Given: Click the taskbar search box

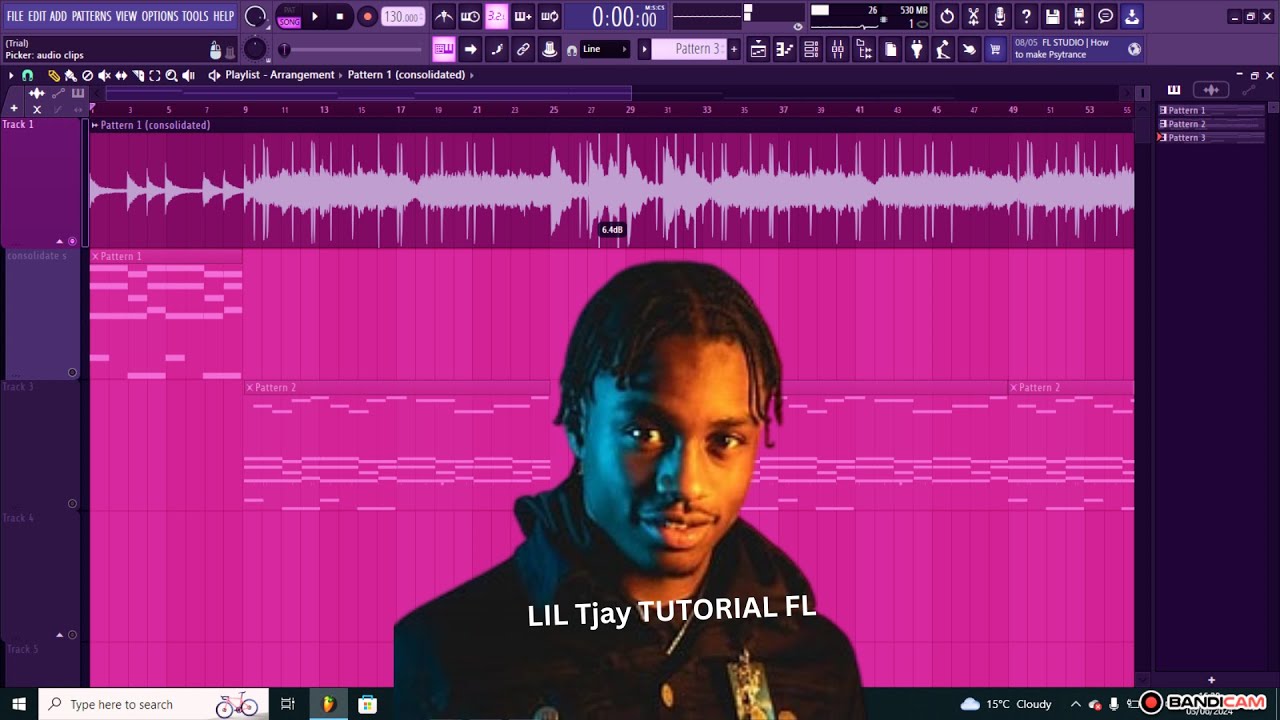Looking at the screenshot, I should coord(153,704).
